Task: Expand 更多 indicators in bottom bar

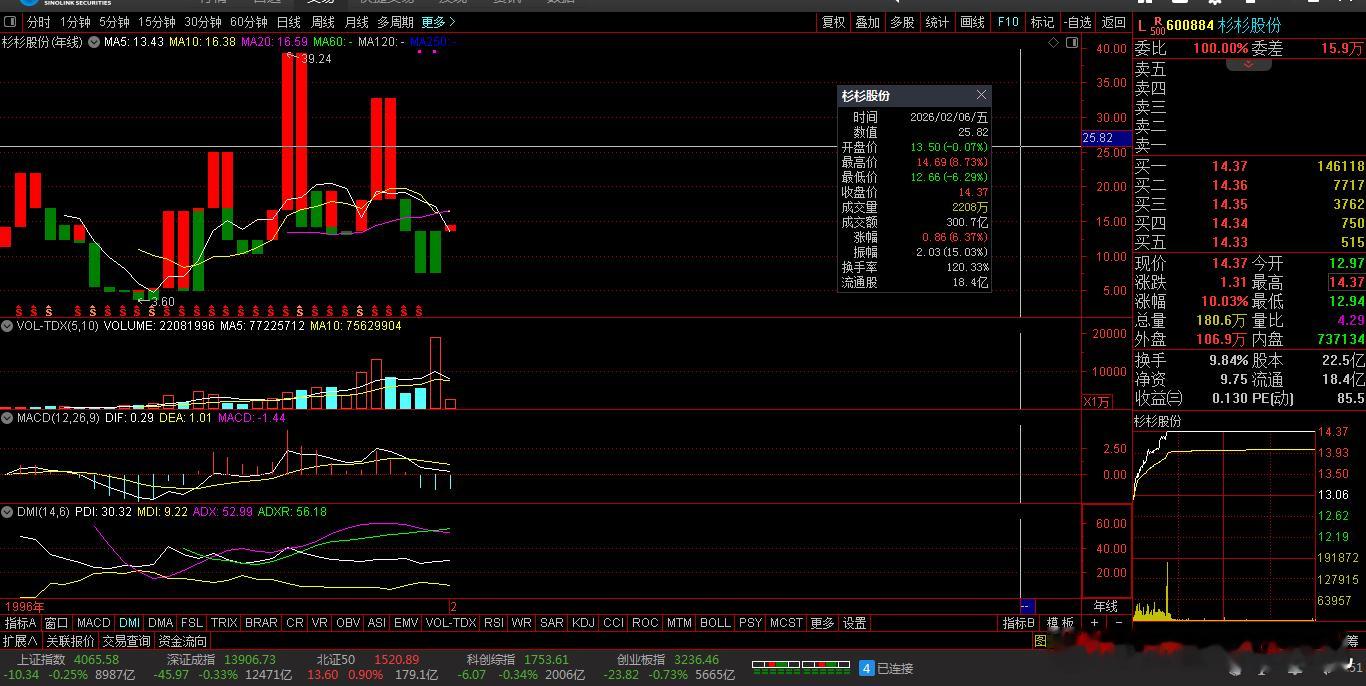Action: (822, 623)
